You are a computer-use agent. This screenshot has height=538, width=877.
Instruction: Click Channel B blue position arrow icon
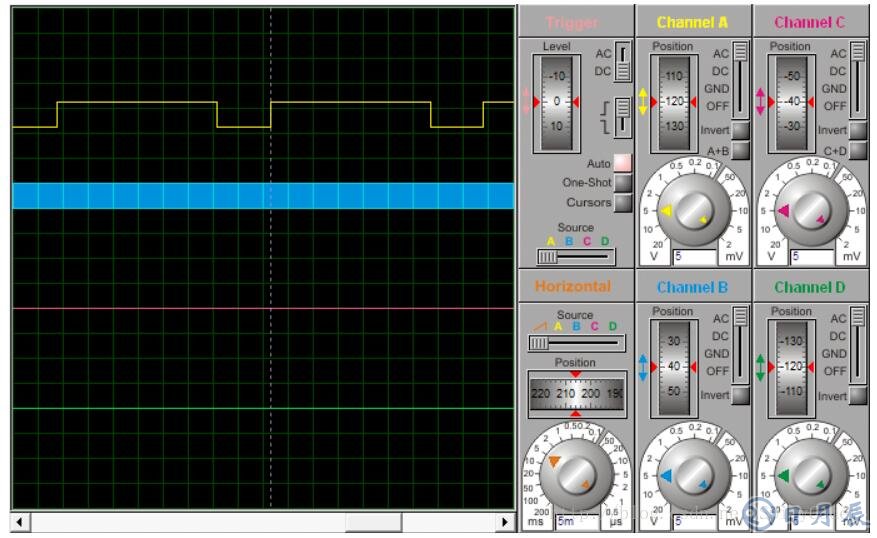click(643, 367)
